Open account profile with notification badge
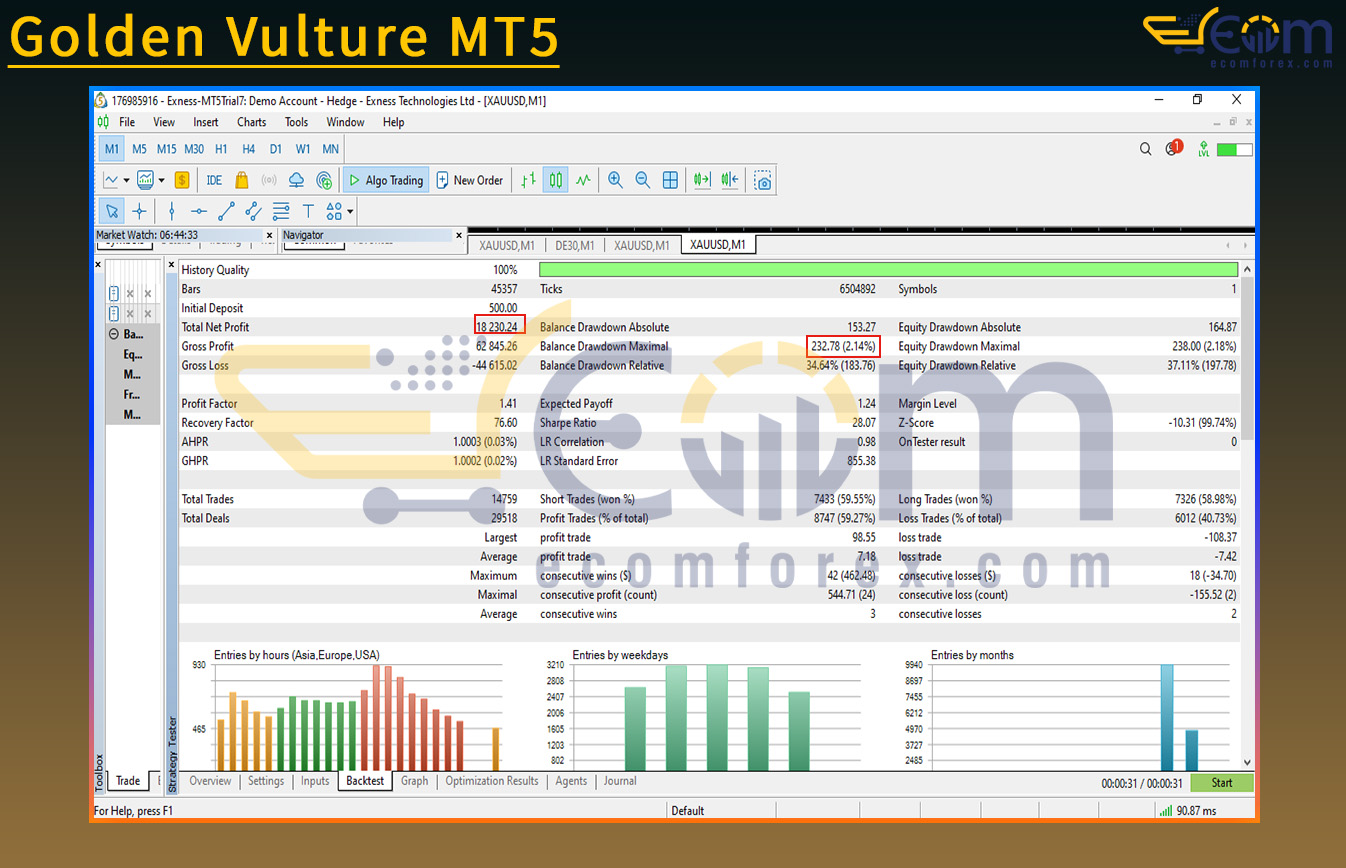Image resolution: width=1346 pixels, height=868 pixels. click(x=1173, y=148)
